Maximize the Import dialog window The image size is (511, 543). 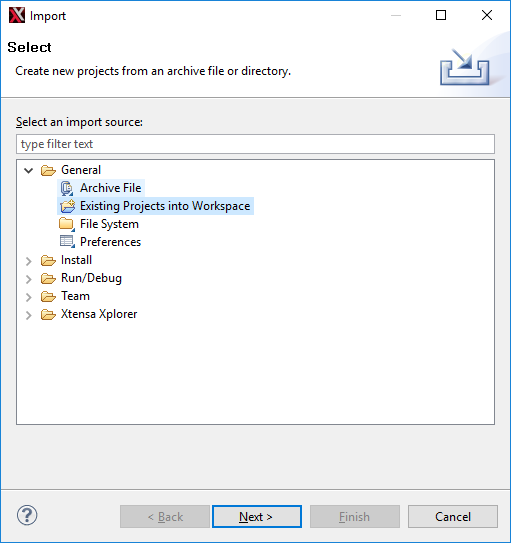(x=441, y=15)
